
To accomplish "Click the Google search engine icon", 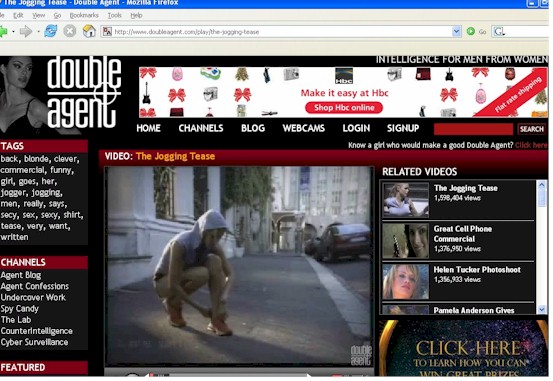I will pyautogui.click(x=499, y=32).
